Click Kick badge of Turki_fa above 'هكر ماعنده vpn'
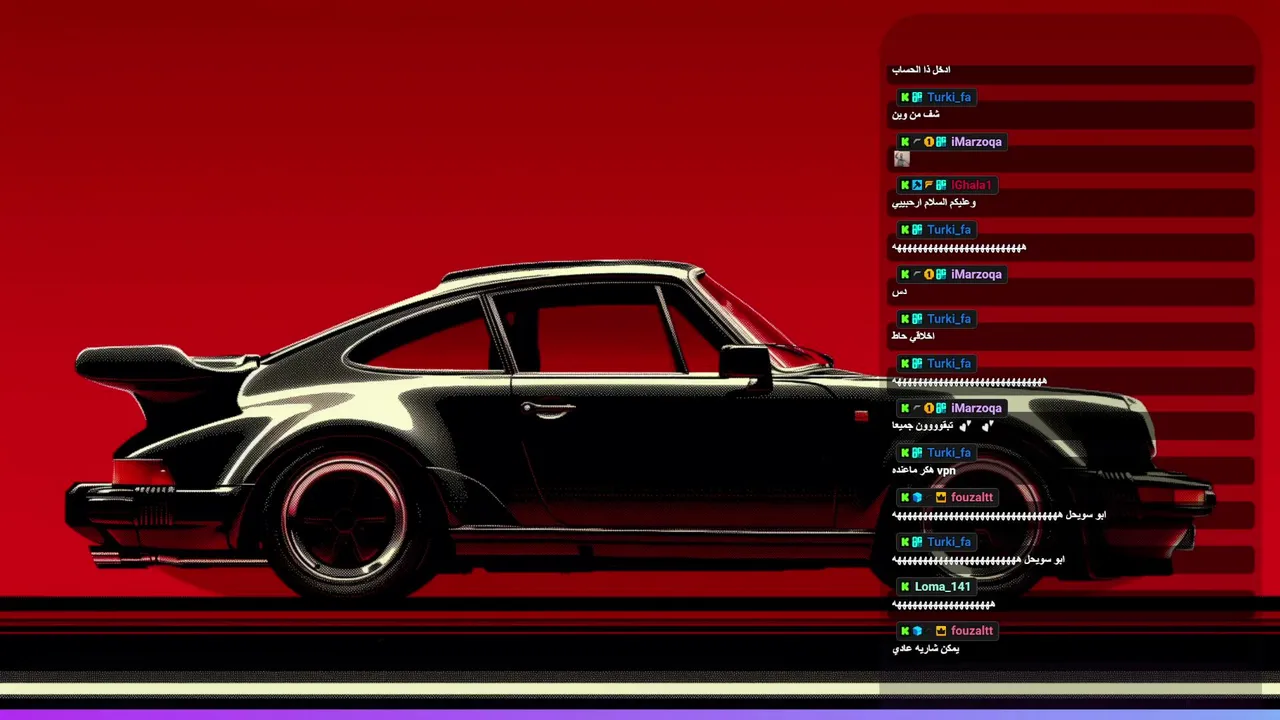Viewport: 1280px width, 720px height. point(905,453)
